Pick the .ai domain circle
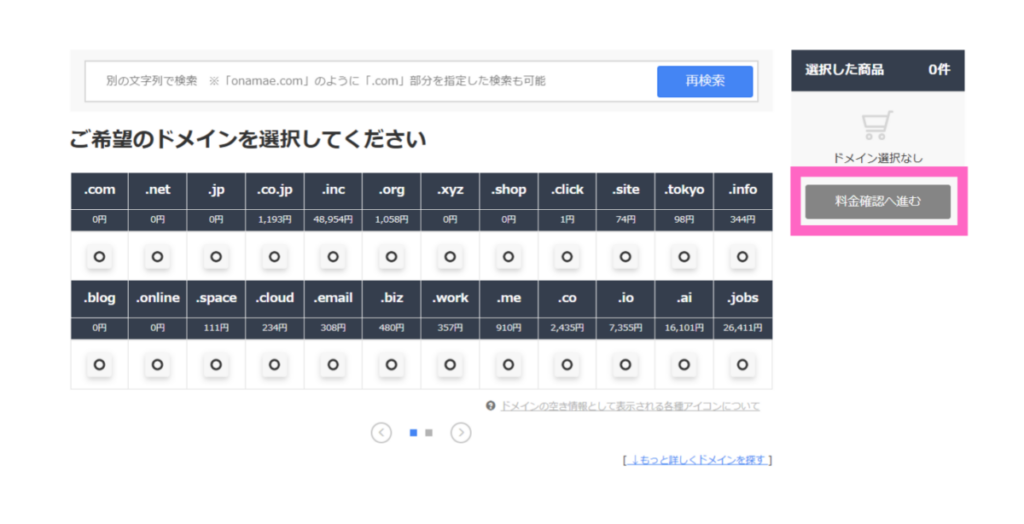 click(684, 365)
